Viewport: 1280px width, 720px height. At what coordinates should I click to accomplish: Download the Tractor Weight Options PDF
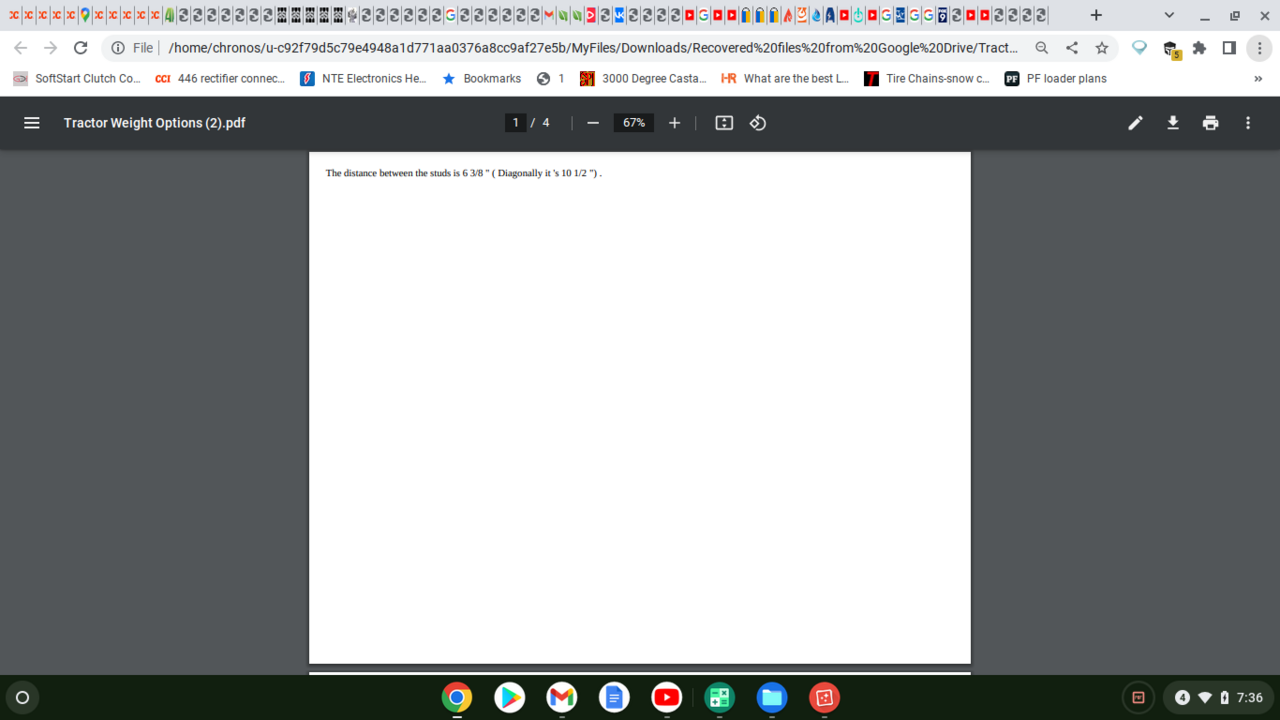point(1173,123)
